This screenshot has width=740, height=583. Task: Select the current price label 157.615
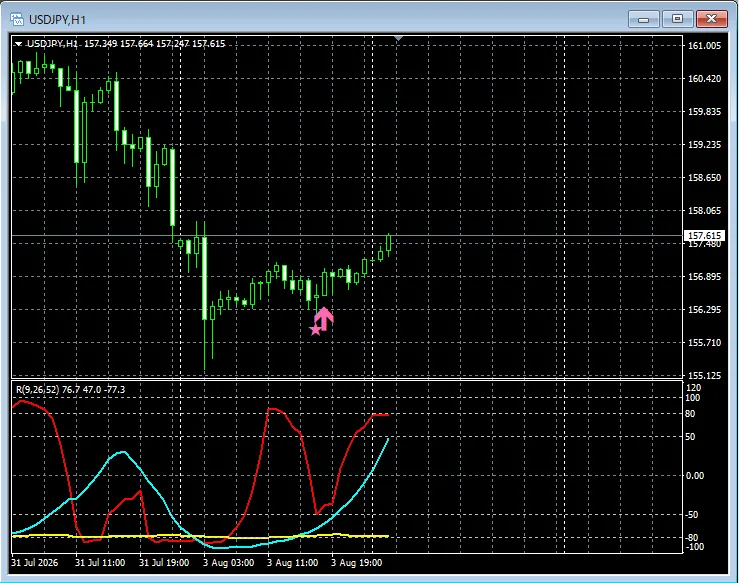tap(704, 236)
